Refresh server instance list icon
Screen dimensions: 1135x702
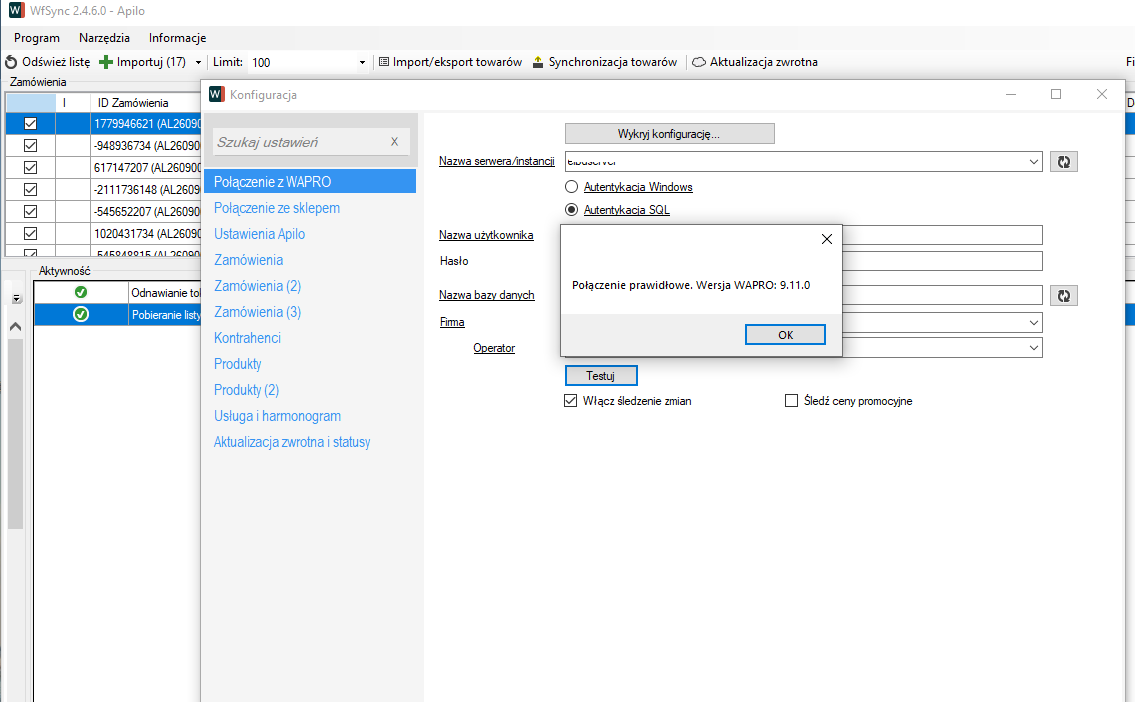pyautogui.click(x=1063, y=161)
